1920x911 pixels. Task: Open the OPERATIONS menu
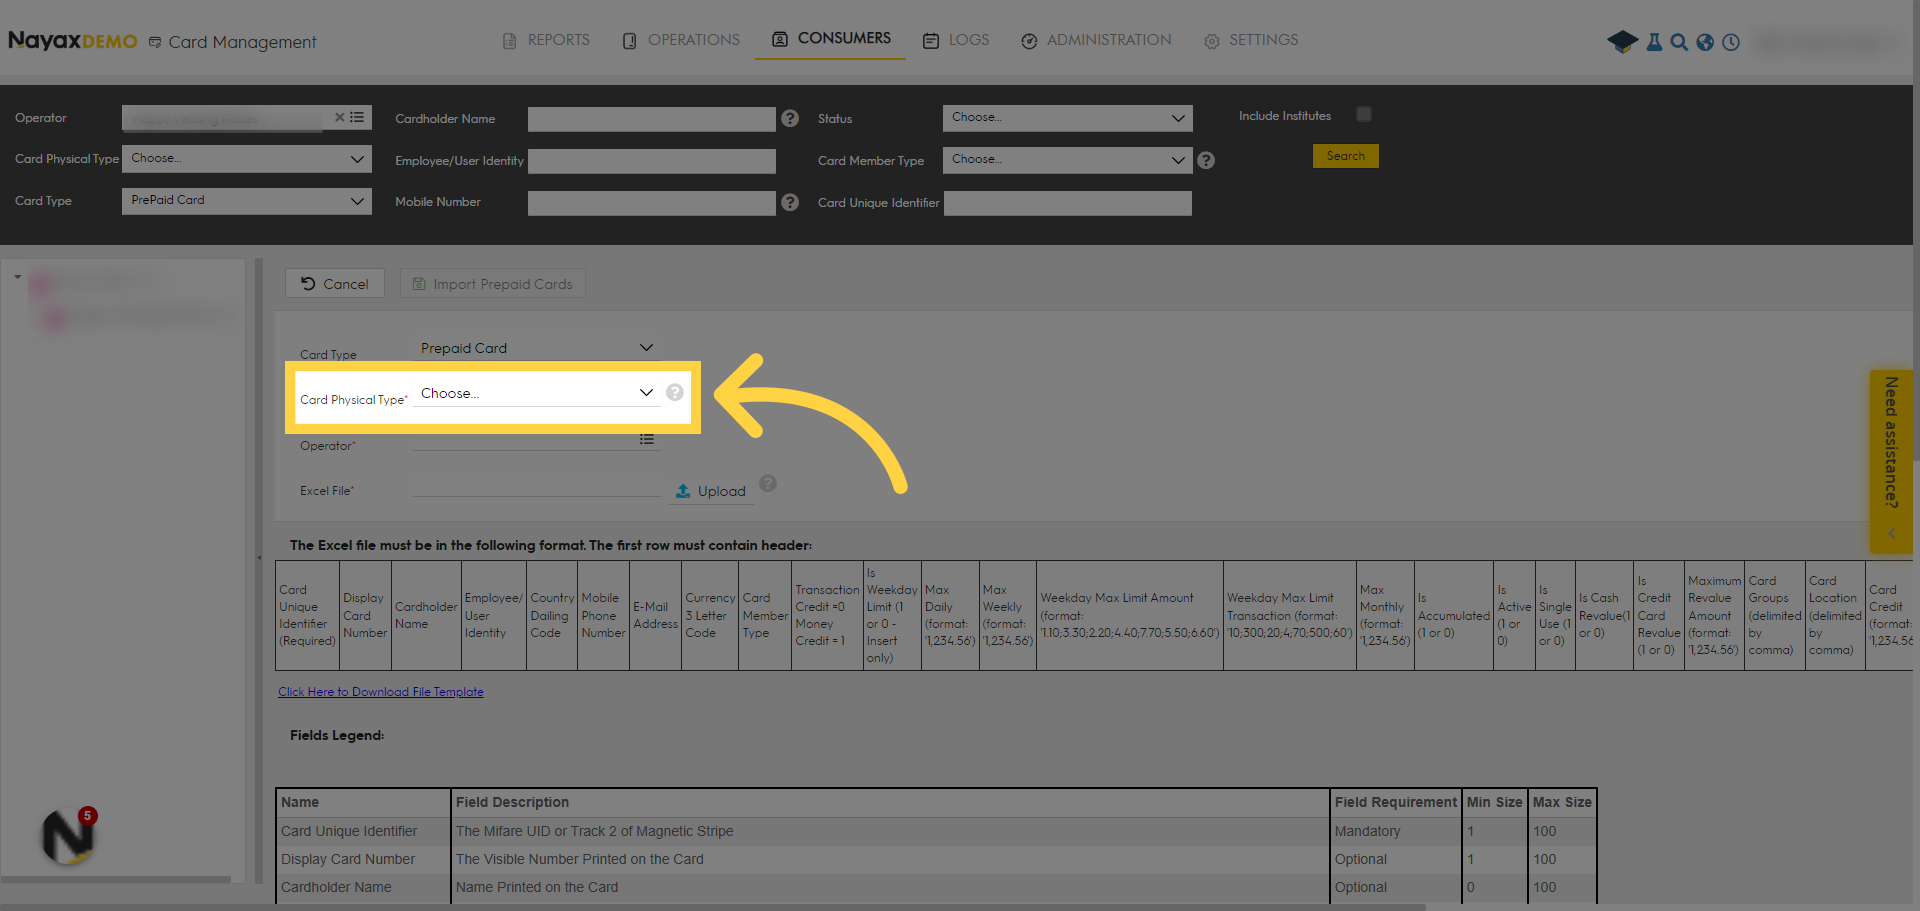(x=681, y=40)
